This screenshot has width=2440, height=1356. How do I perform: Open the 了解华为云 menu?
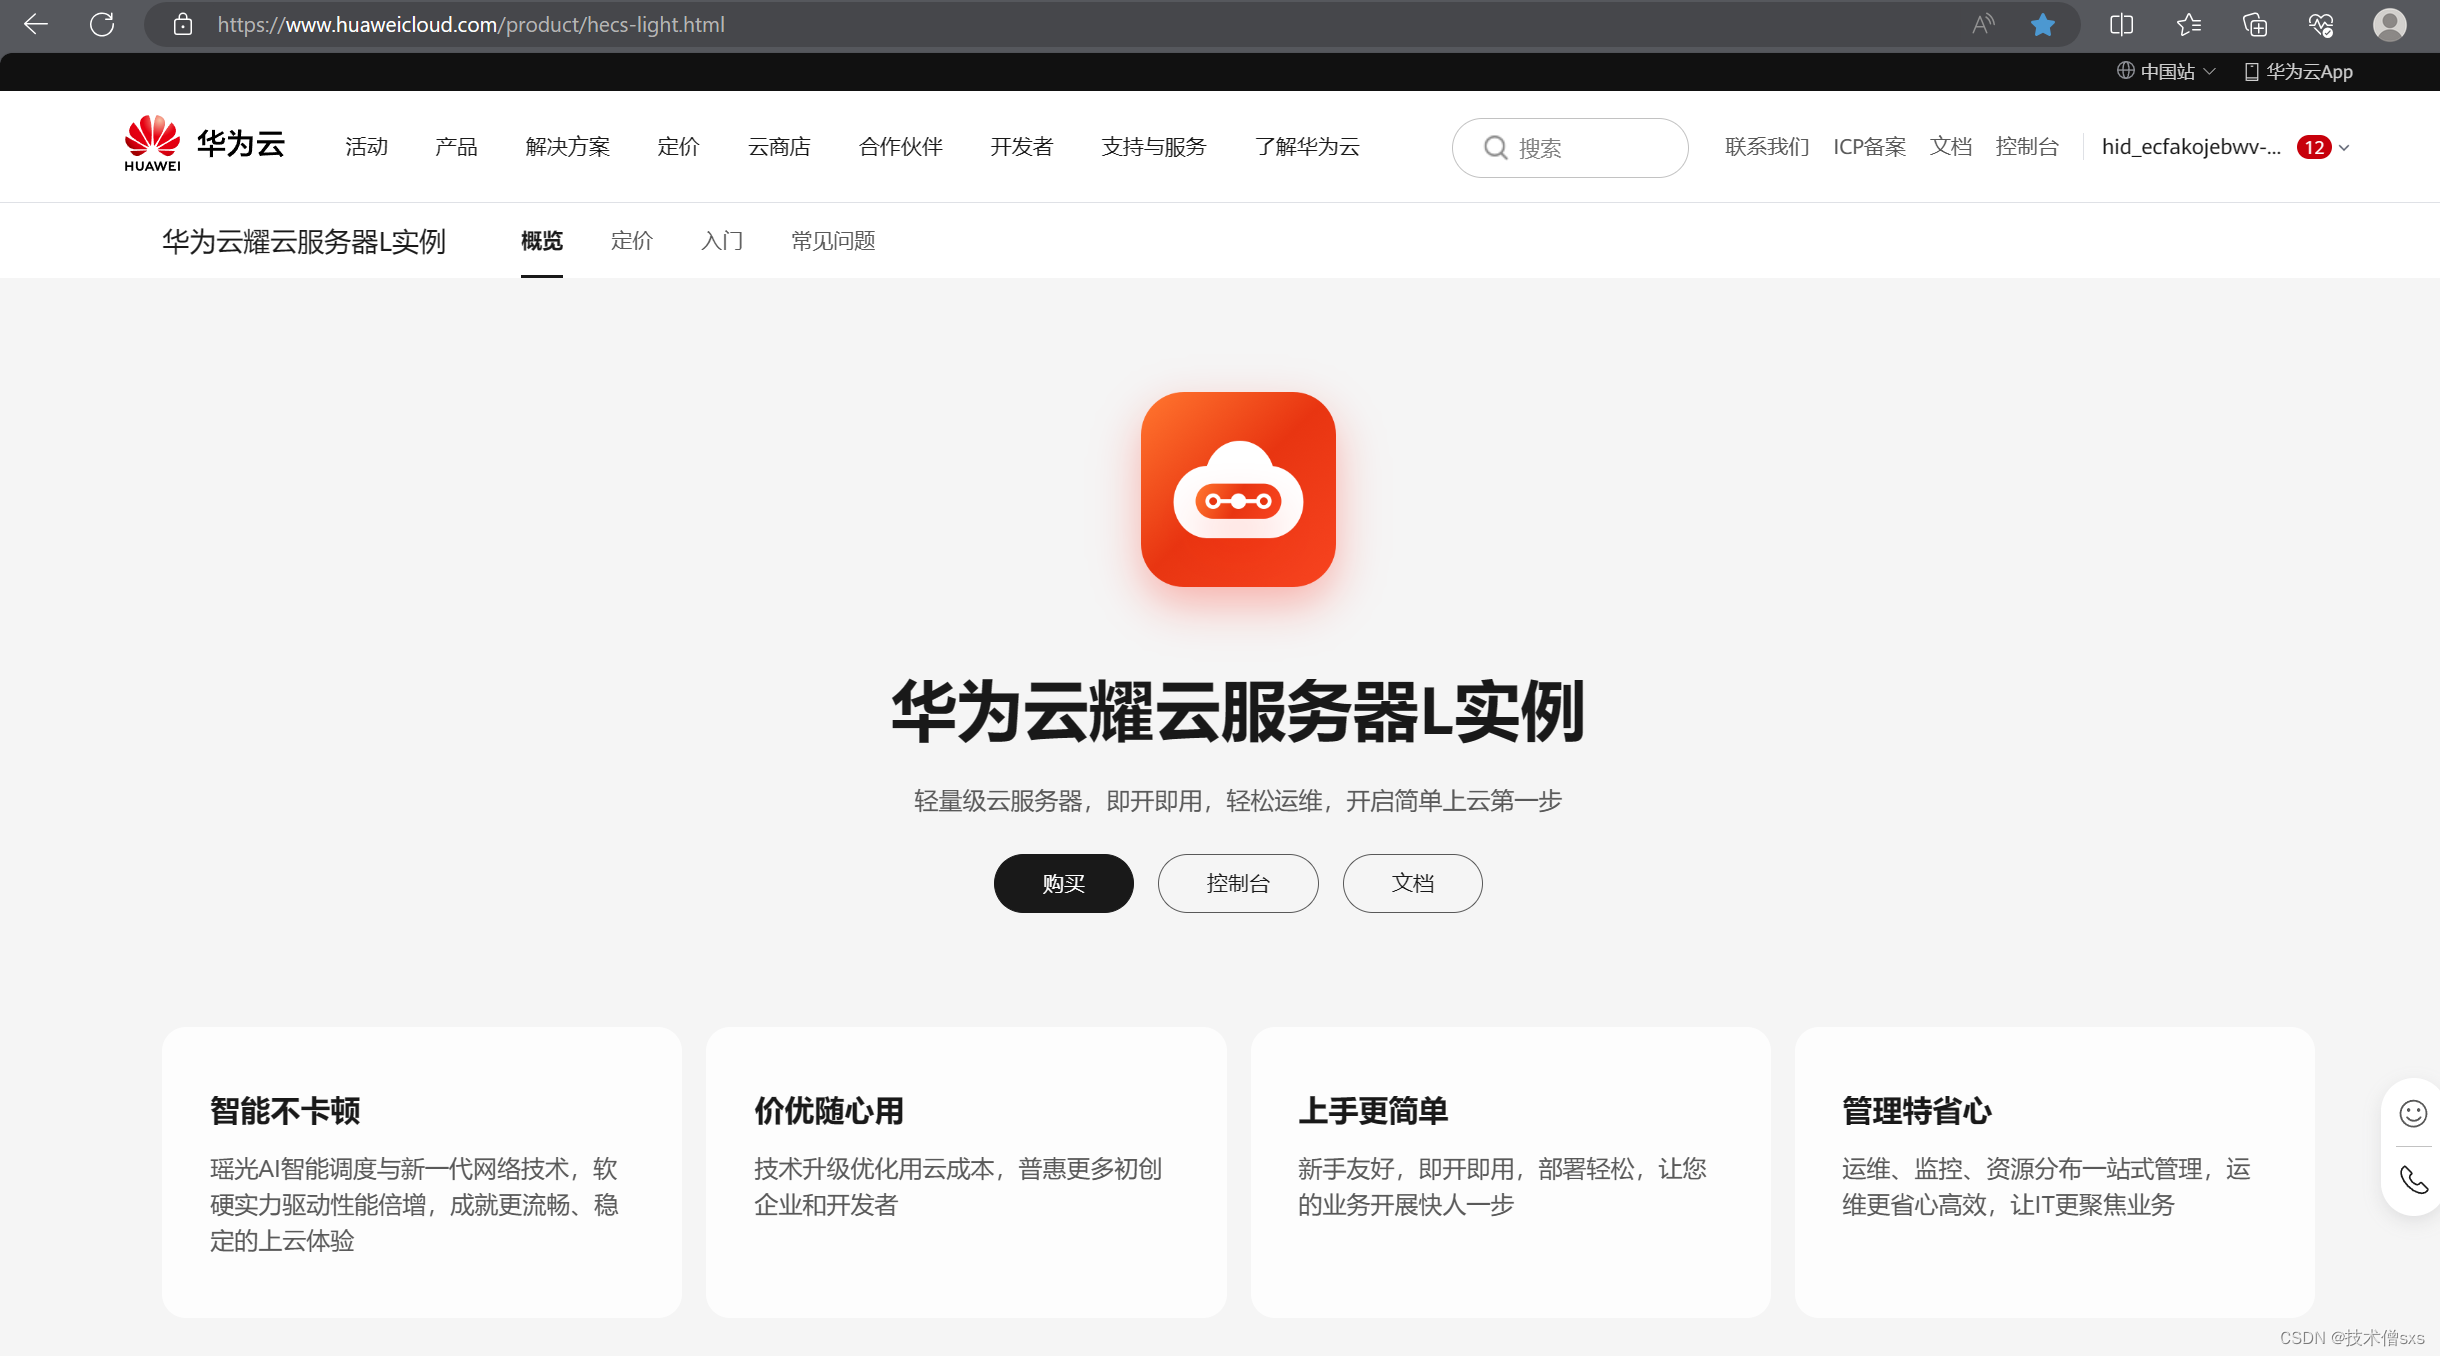[1307, 147]
